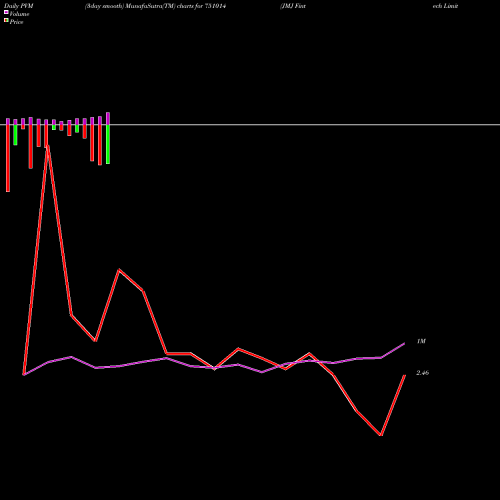This screenshot has height=500, width=500.
Task: Click the 'MunafaSutra(TM) charts for' header text
Action: coord(163,6)
